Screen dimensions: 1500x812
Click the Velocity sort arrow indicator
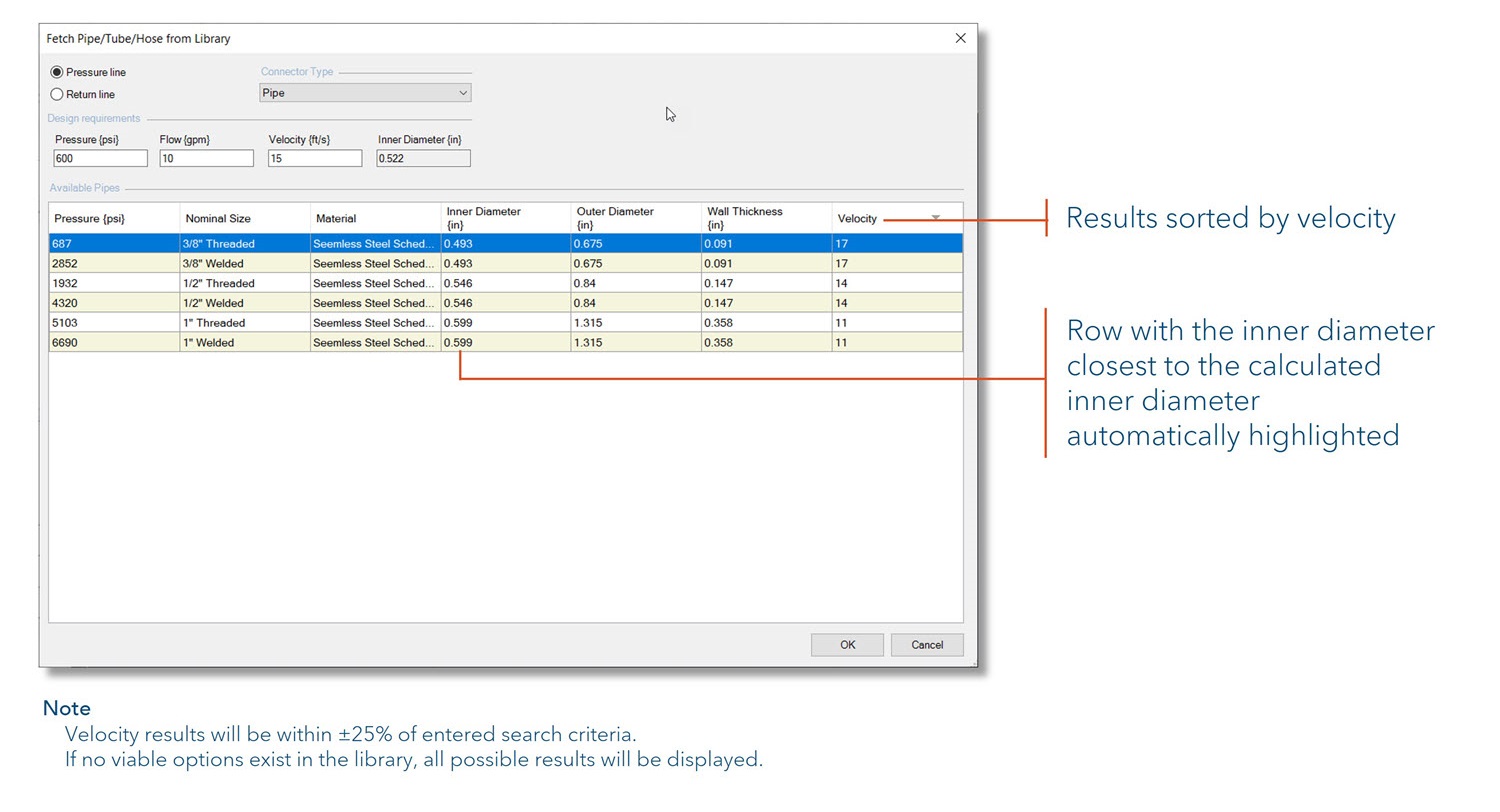click(935, 217)
